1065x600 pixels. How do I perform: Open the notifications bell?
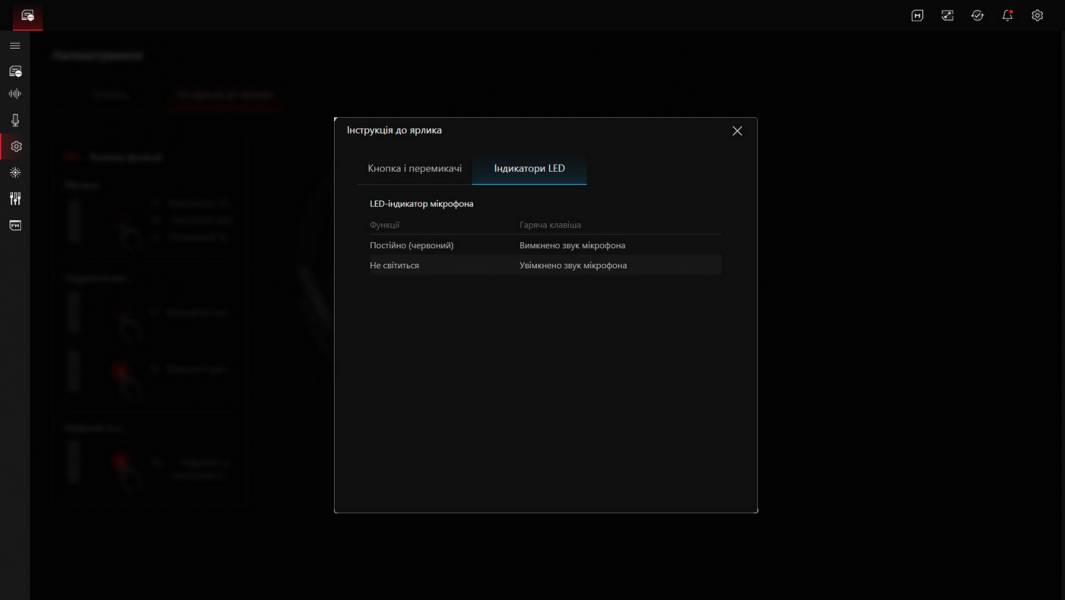1007,16
